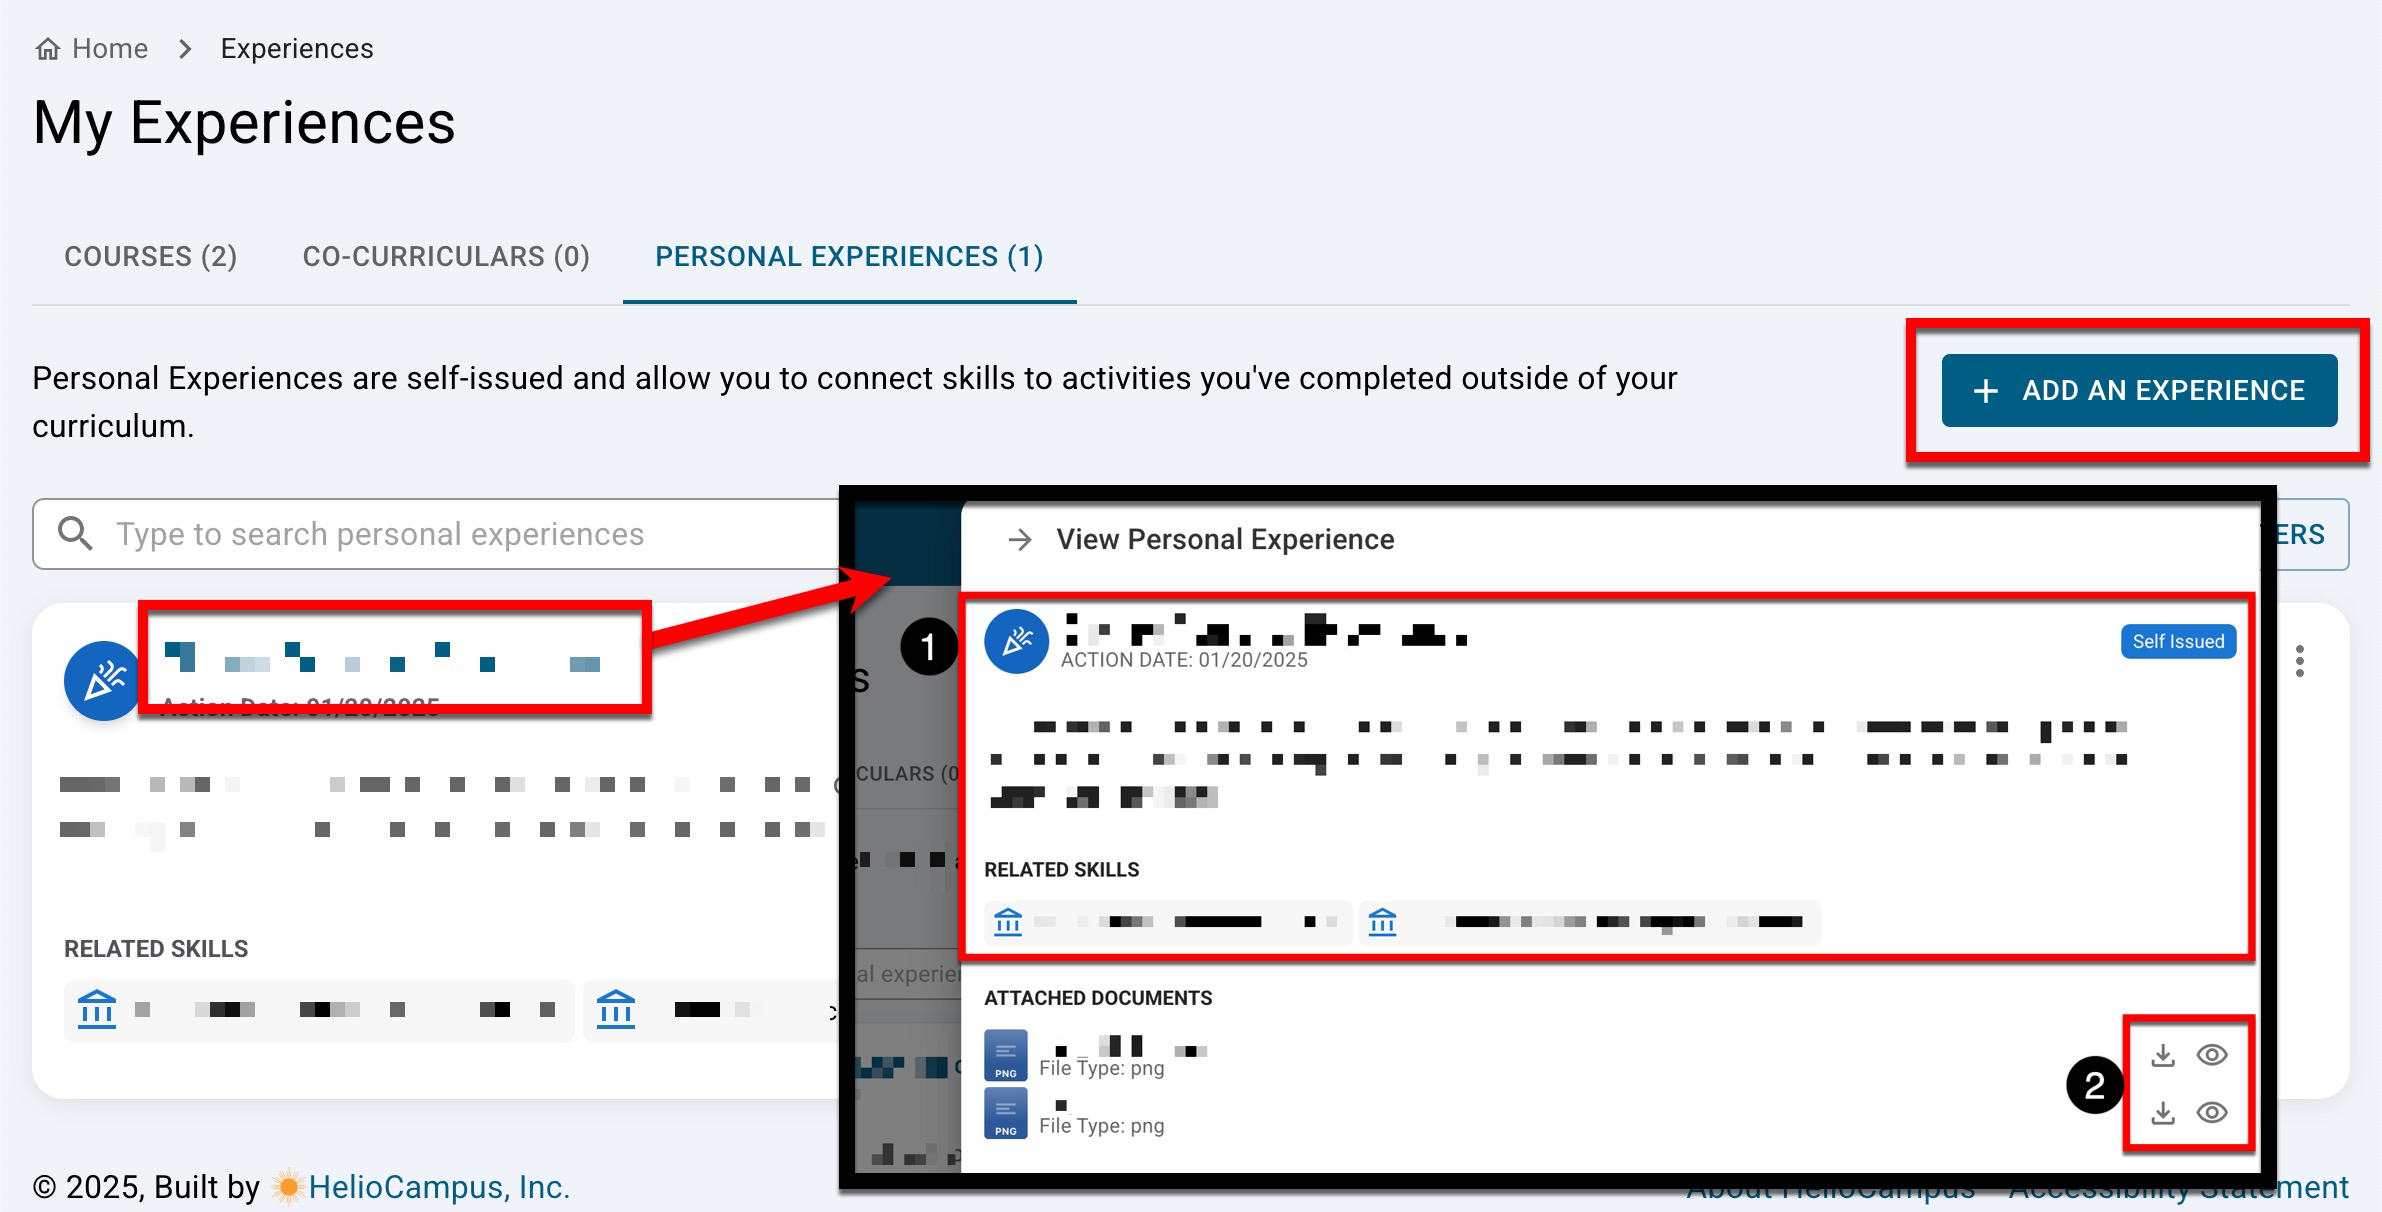Preview the first attached document with eye icon
Viewport: 2382px width, 1212px height.
[2212, 1055]
